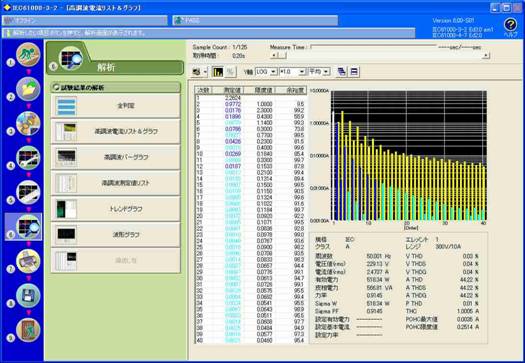Click the tile-windows icon in graph toolbar
525x363 pixels.
point(355,72)
